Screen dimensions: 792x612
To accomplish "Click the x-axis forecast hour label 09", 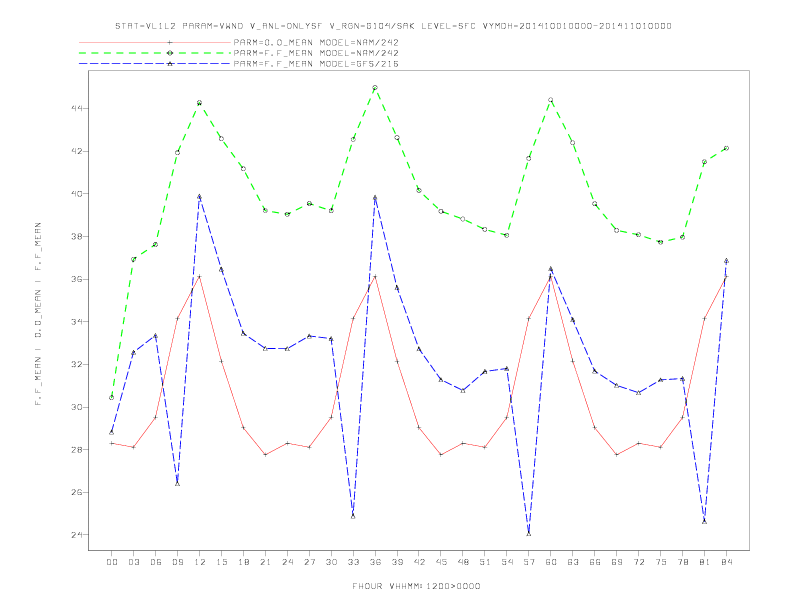I will tap(177, 562).
